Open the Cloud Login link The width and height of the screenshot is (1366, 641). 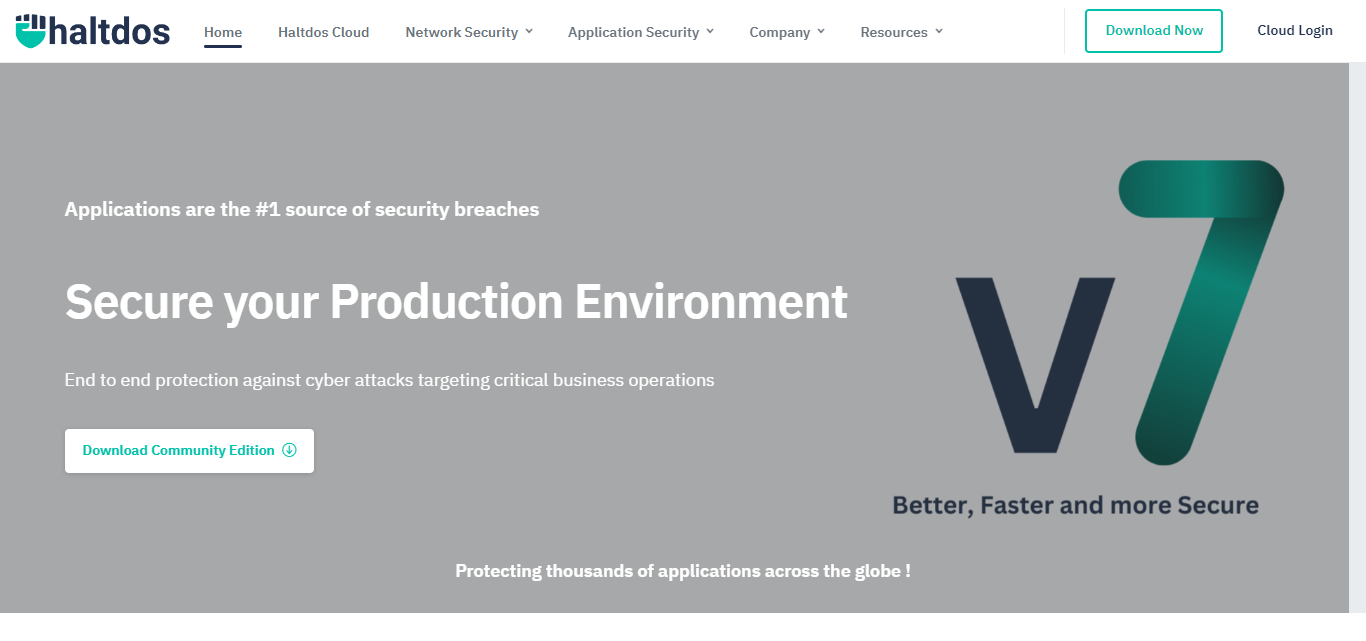pyautogui.click(x=1295, y=31)
